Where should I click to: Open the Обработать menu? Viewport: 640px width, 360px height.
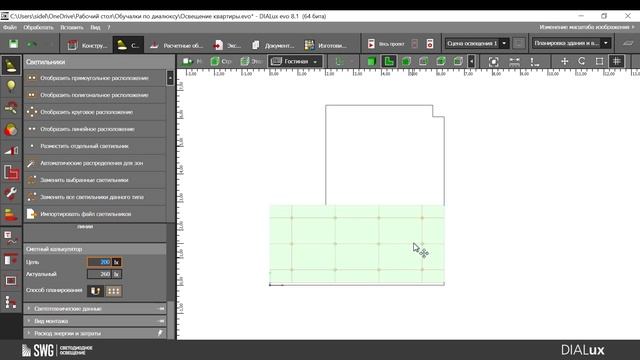point(38,27)
